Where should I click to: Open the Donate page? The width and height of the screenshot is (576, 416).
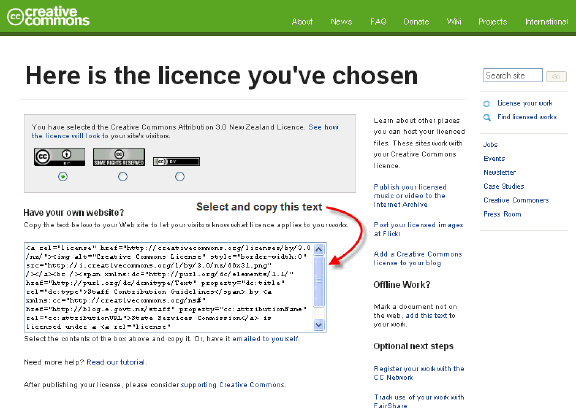[416, 22]
